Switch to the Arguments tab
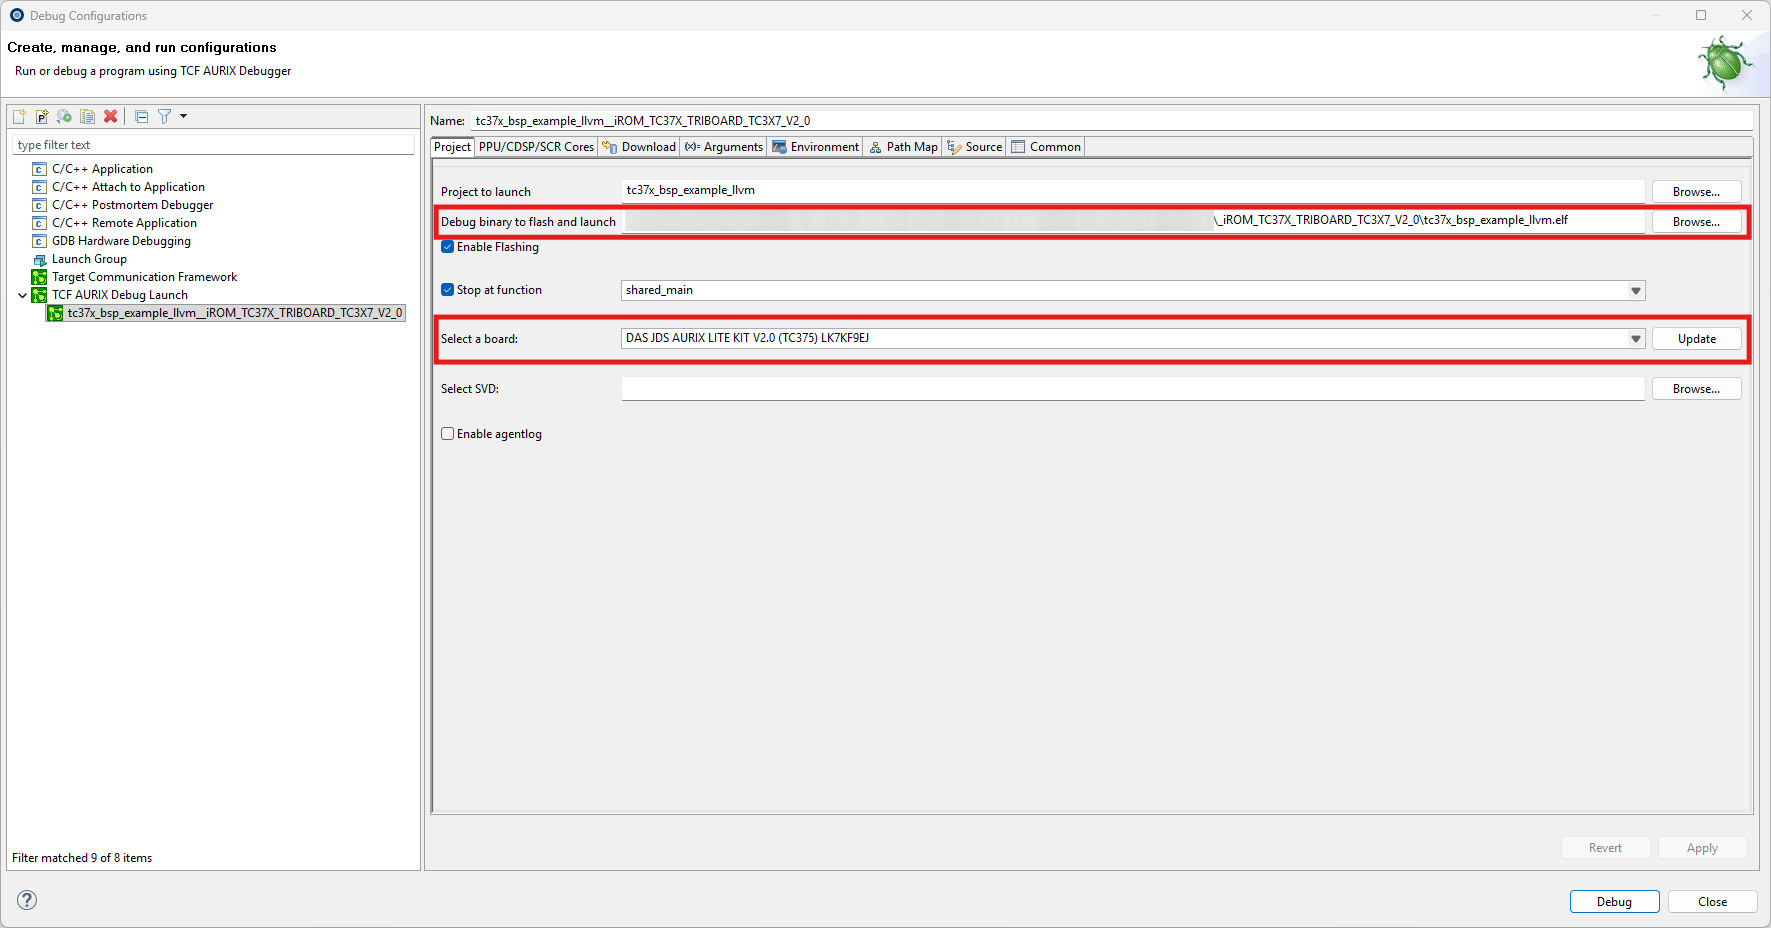The height and width of the screenshot is (928, 1771). [x=724, y=147]
